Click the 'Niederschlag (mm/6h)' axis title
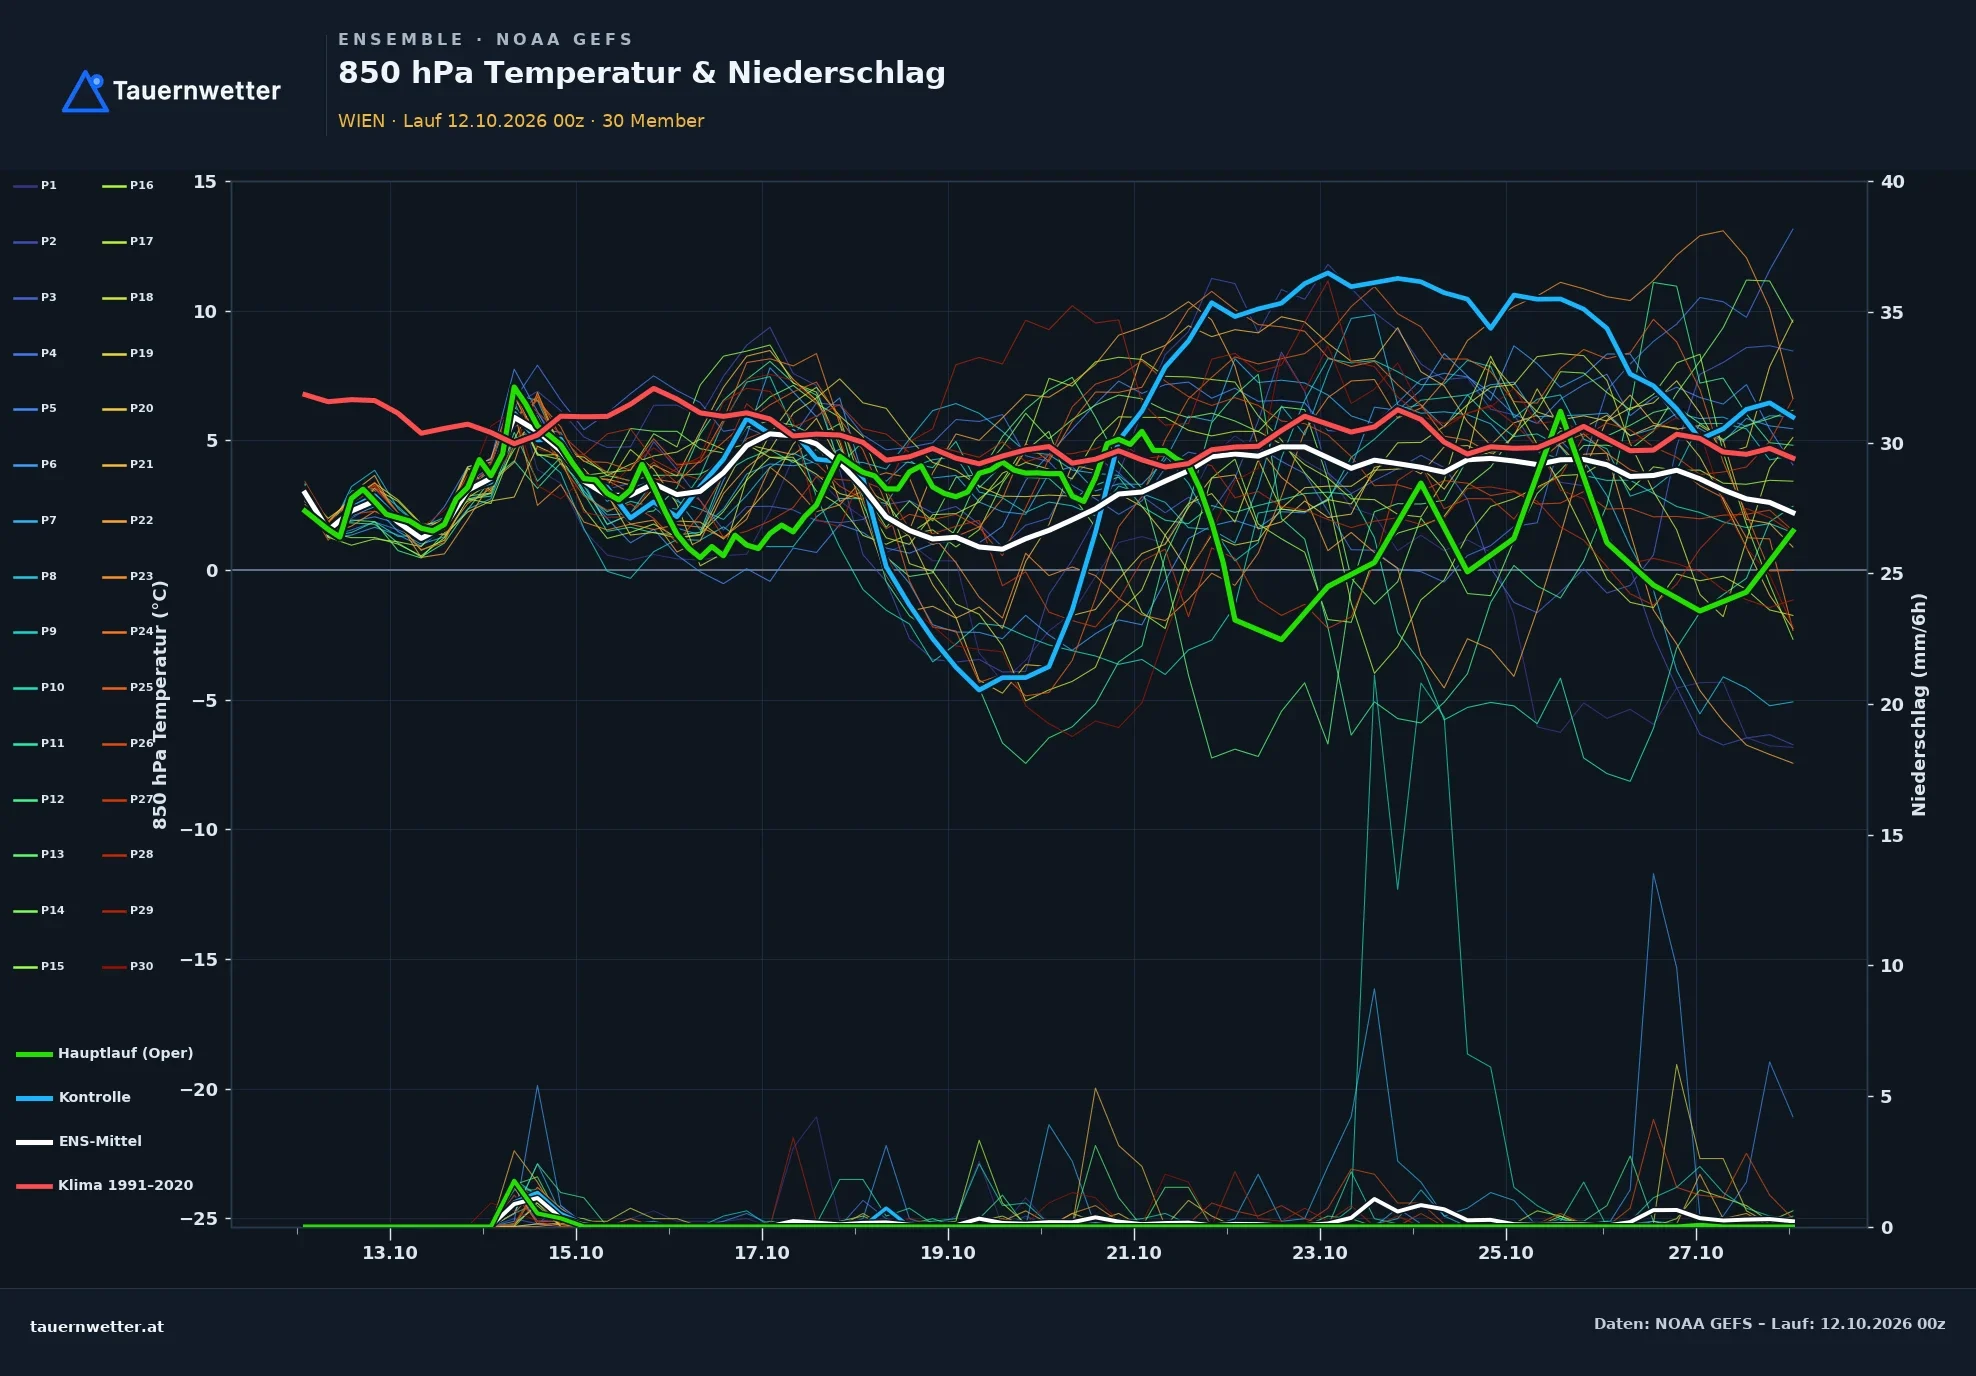This screenshot has width=1976, height=1376. click(x=1918, y=705)
